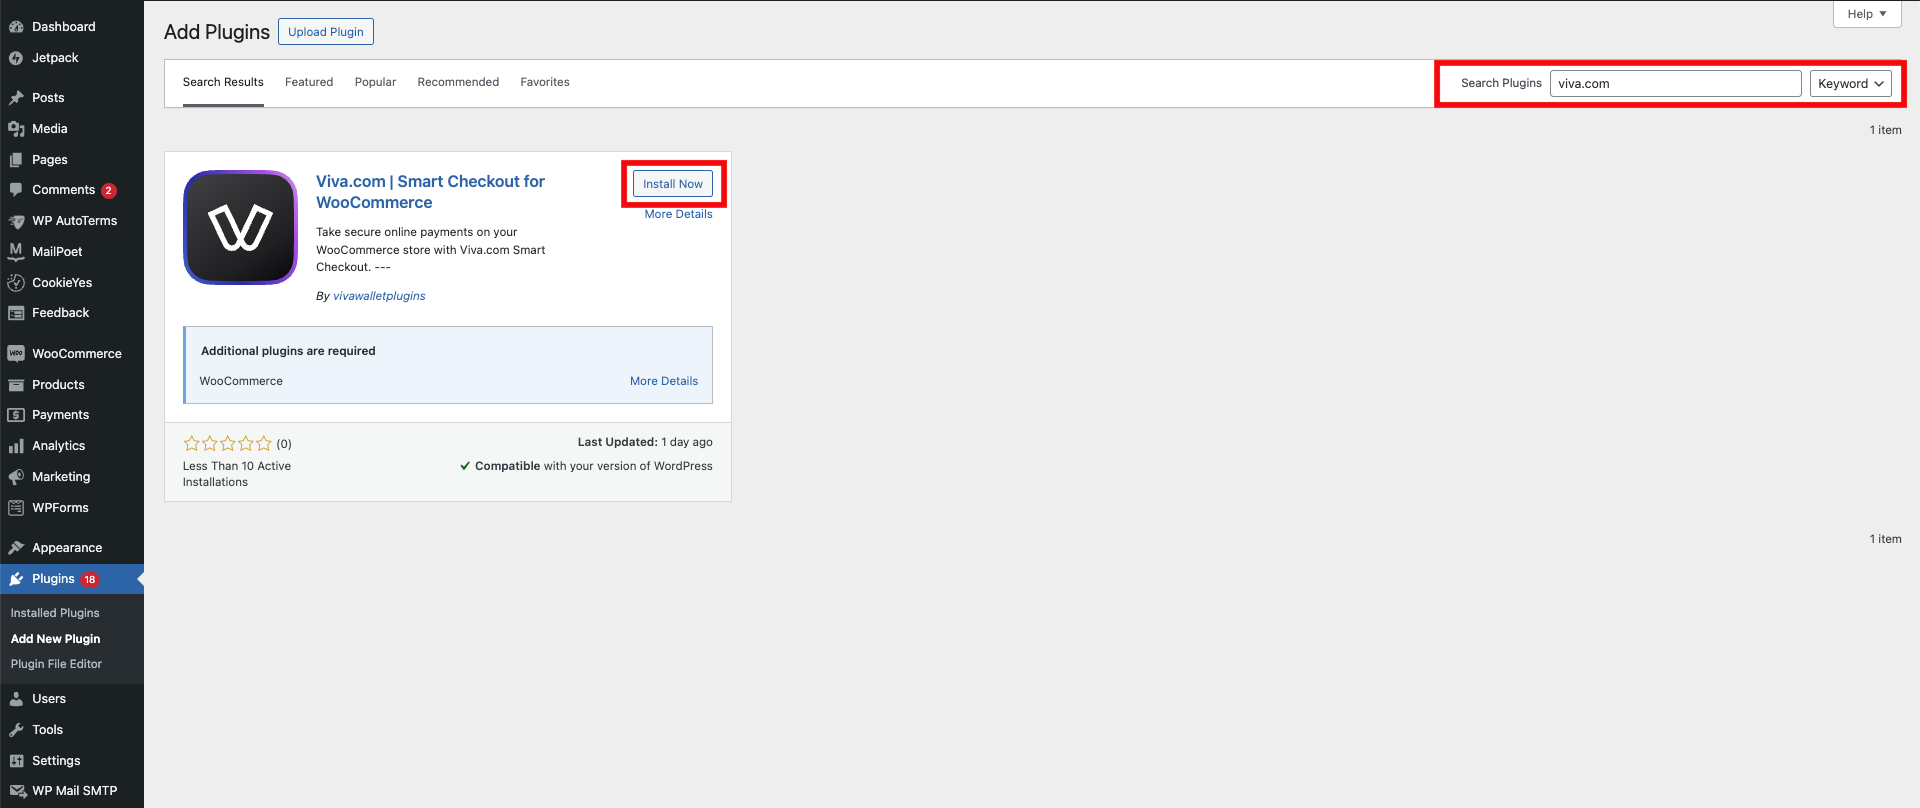This screenshot has height=808, width=1920.
Task: Click 'Compatible with your version of WordPress' text
Action: [x=594, y=466]
